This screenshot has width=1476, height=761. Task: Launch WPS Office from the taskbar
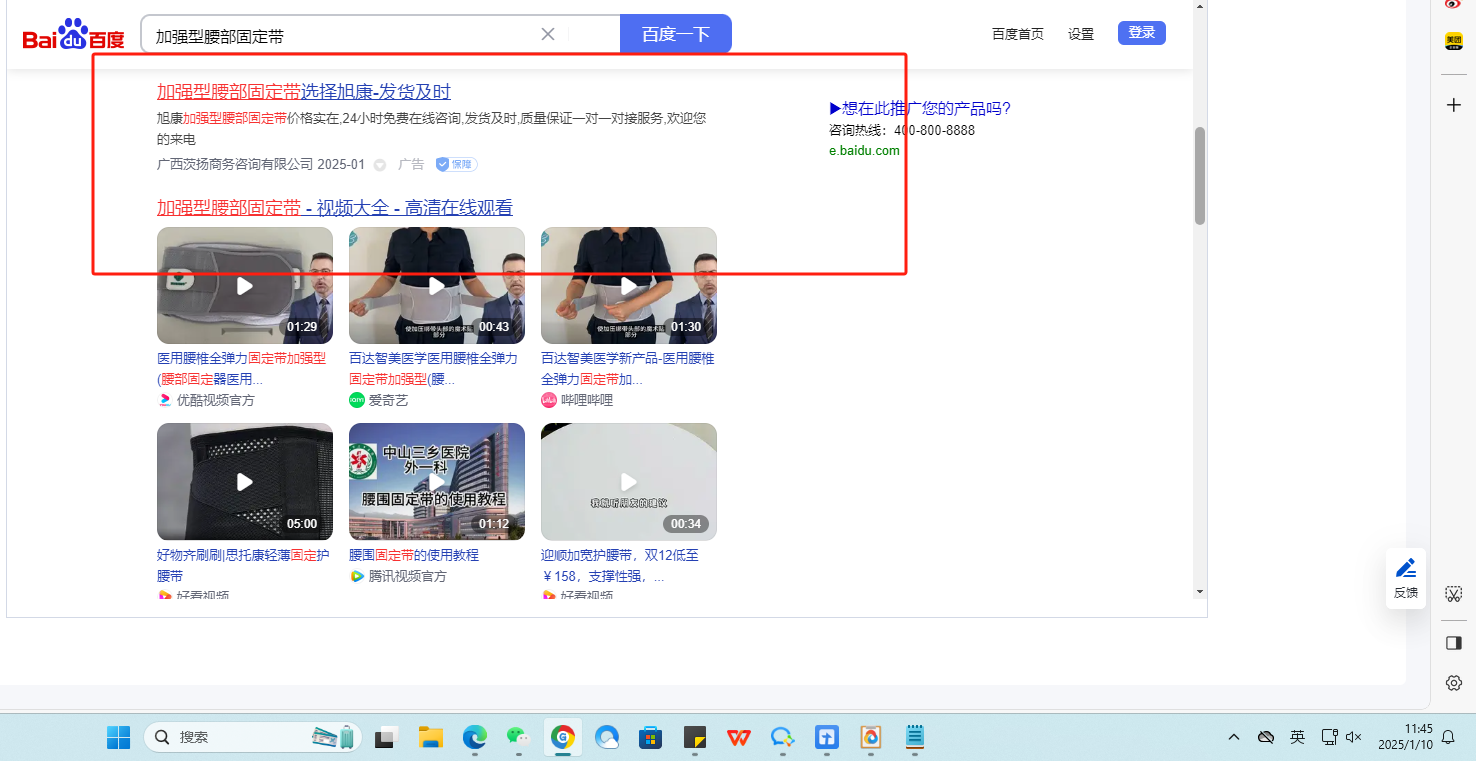click(x=739, y=738)
